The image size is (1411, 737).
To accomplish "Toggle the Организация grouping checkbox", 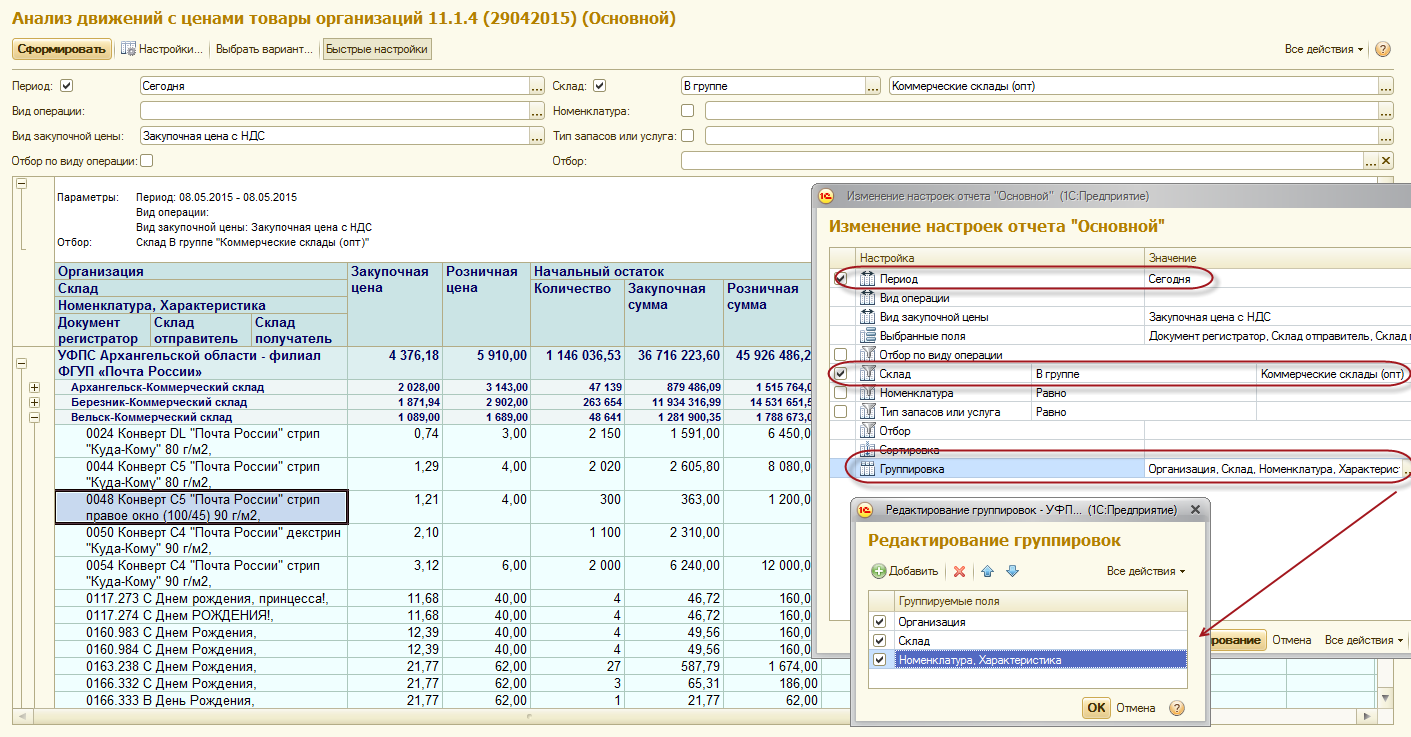I will (879, 622).
